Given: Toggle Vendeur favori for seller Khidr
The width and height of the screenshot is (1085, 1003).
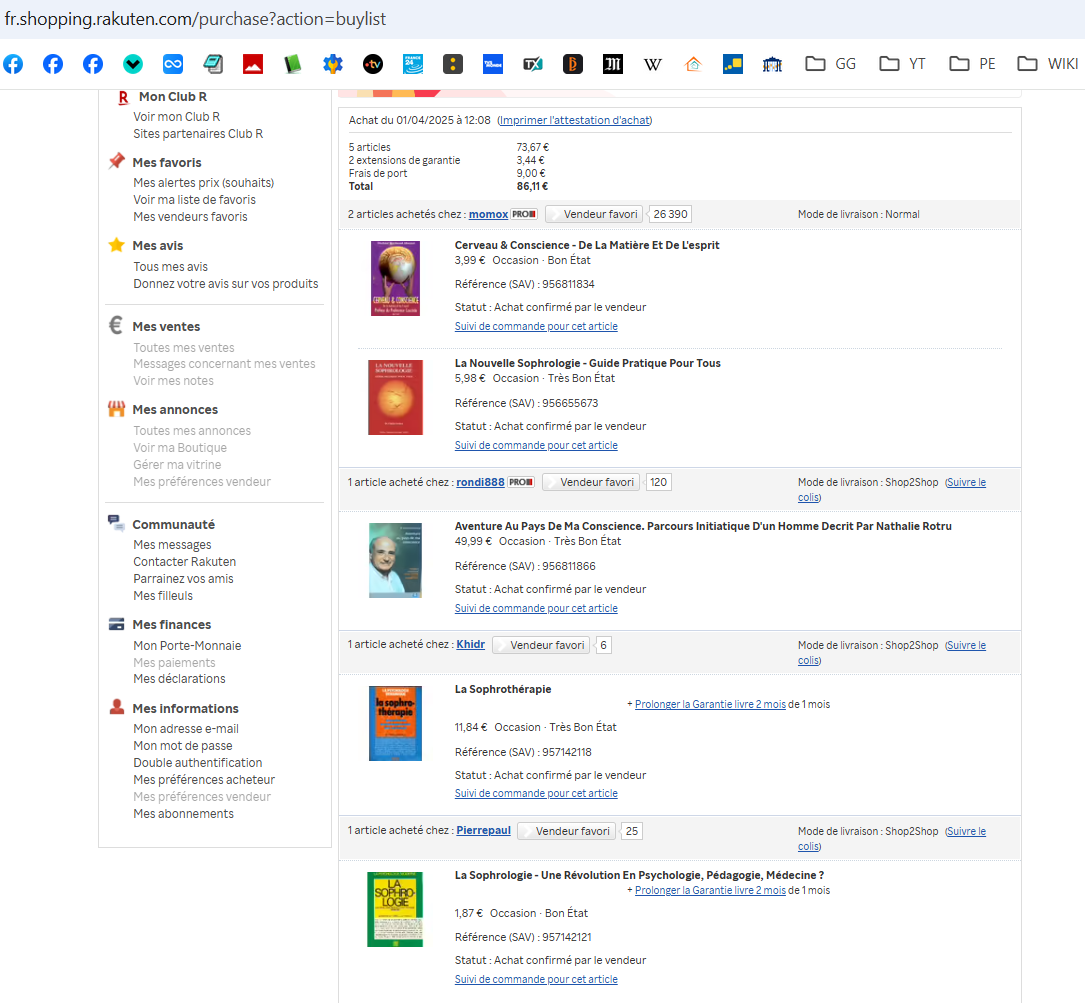Looking at the screenshot, I should click(x=540, y=645).
